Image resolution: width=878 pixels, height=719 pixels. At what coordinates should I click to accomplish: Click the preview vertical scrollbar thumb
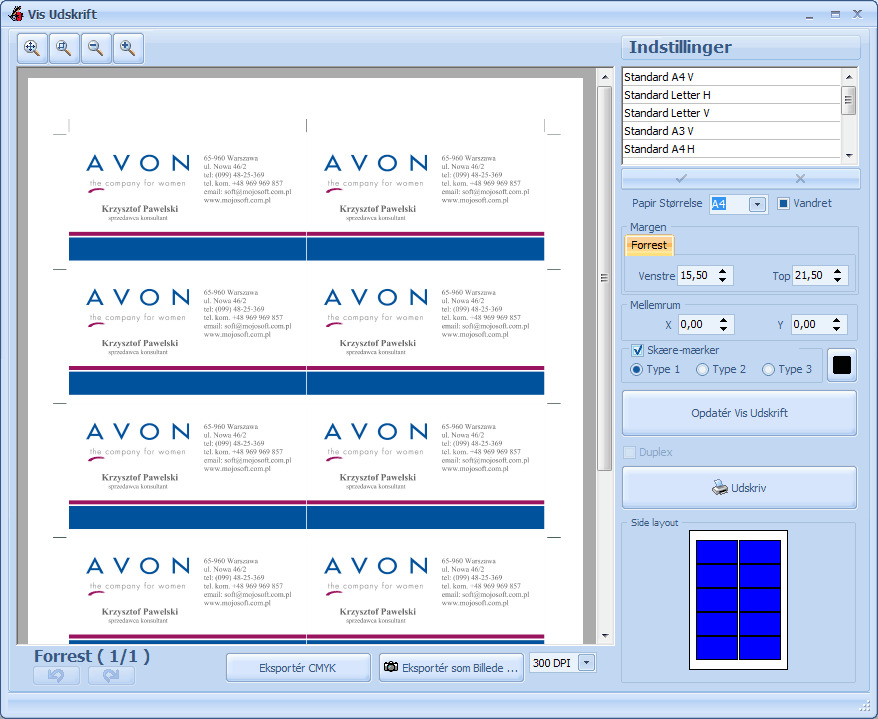pyautogui.click(x=605, y=278)
